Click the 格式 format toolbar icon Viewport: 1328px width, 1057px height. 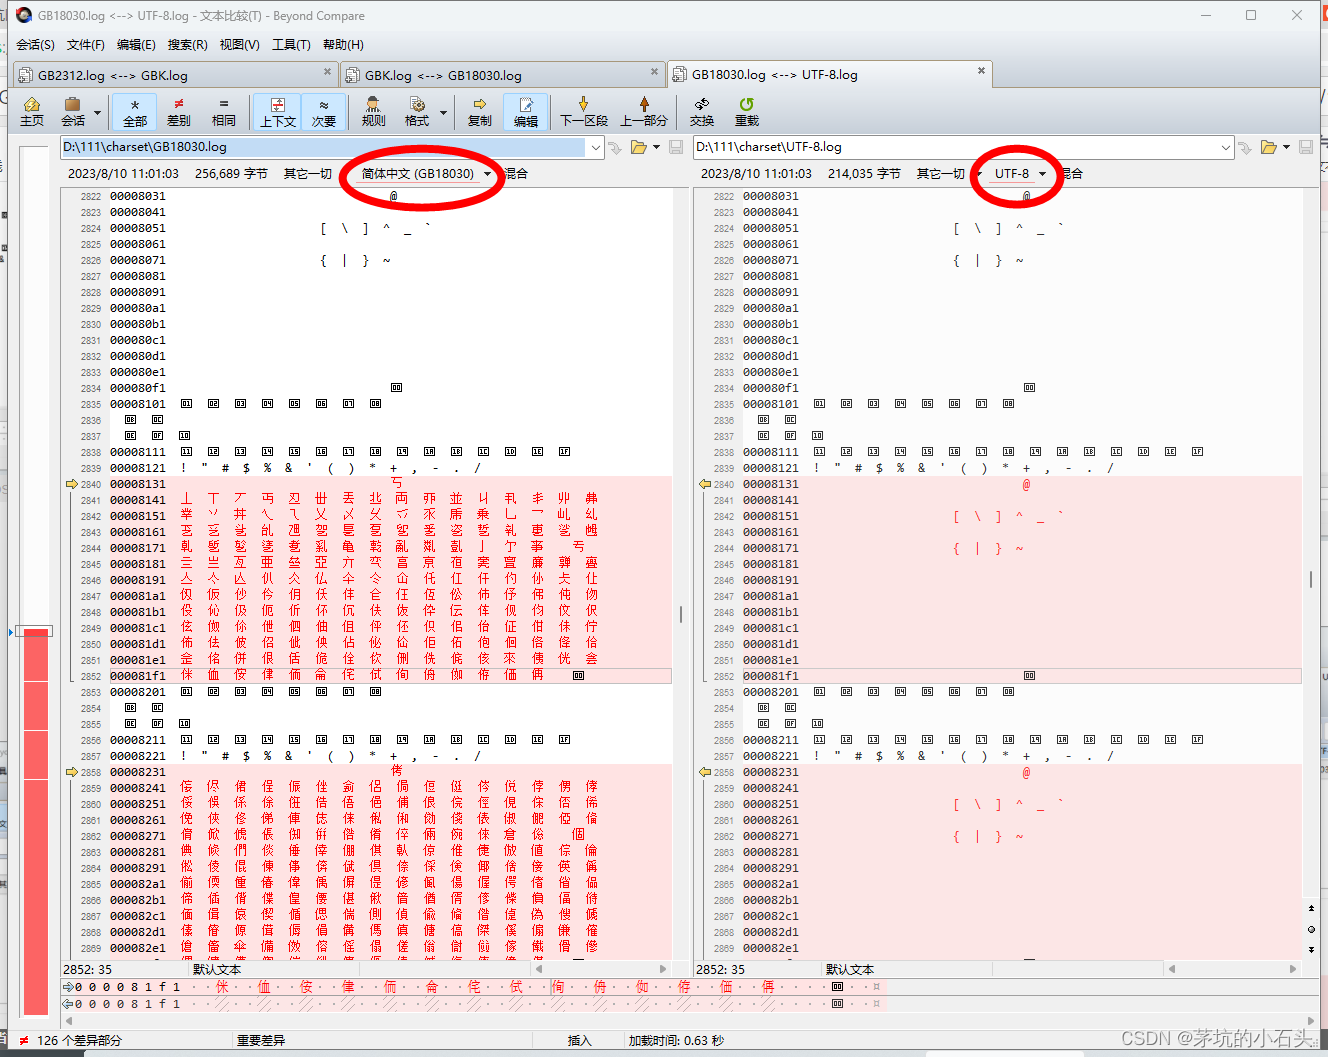coord(417,111)
